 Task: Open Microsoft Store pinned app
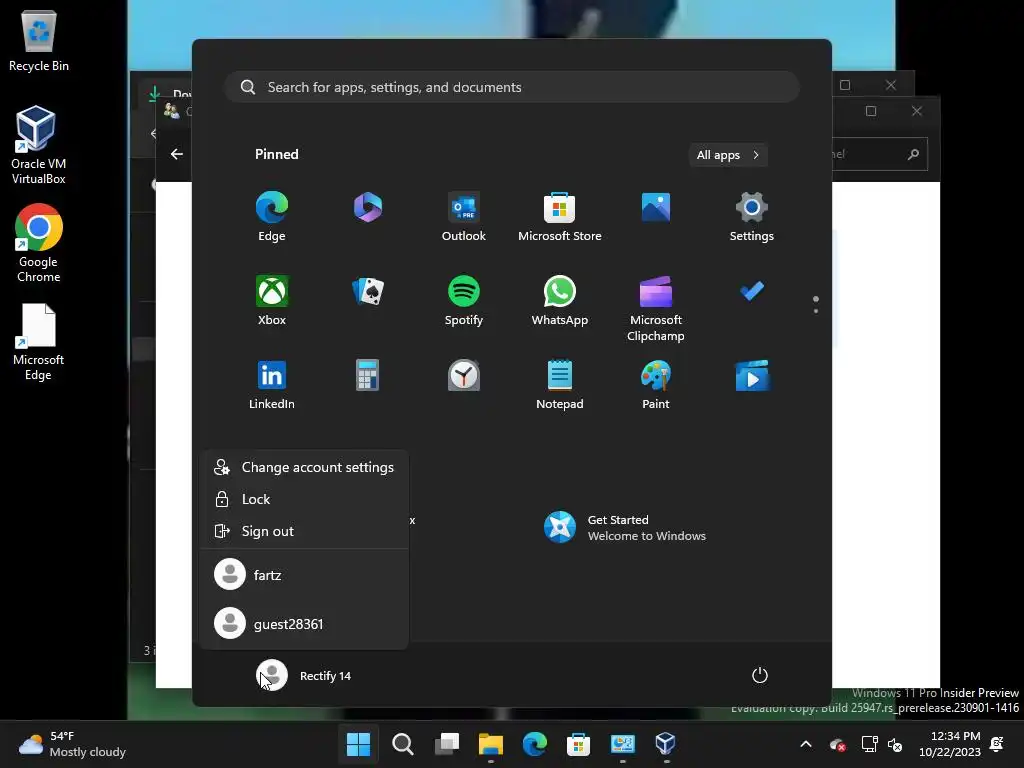[x=560, y=217]
